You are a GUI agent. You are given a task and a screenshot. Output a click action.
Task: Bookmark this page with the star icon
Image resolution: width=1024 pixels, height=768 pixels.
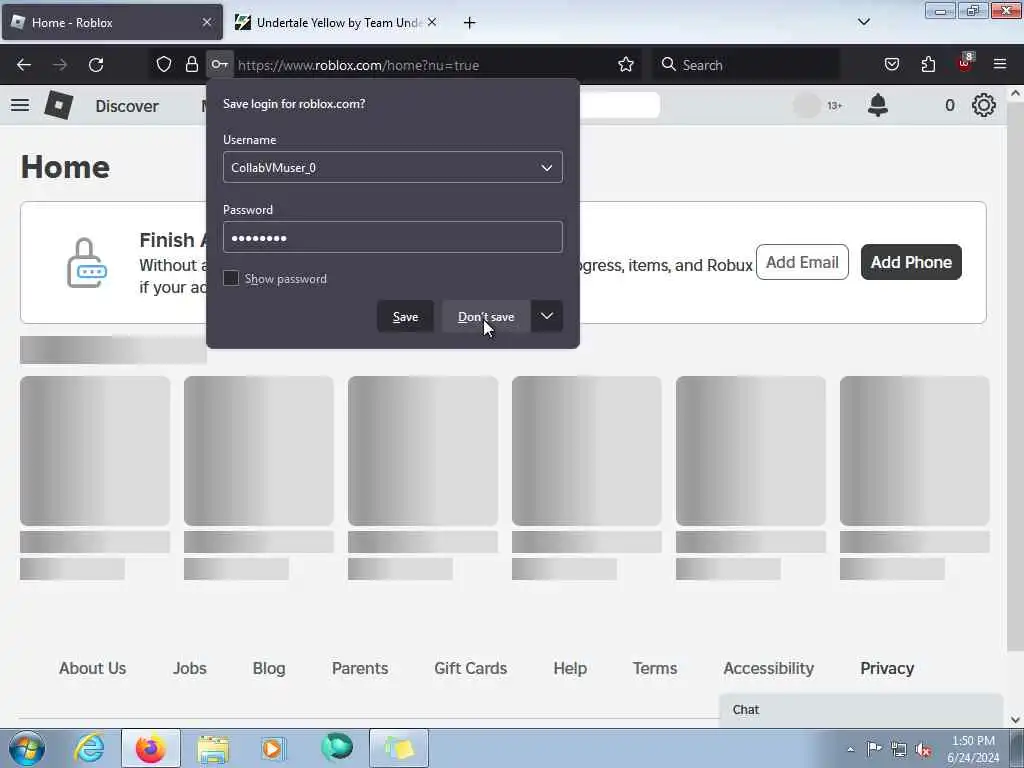click(x=626, y=64)
